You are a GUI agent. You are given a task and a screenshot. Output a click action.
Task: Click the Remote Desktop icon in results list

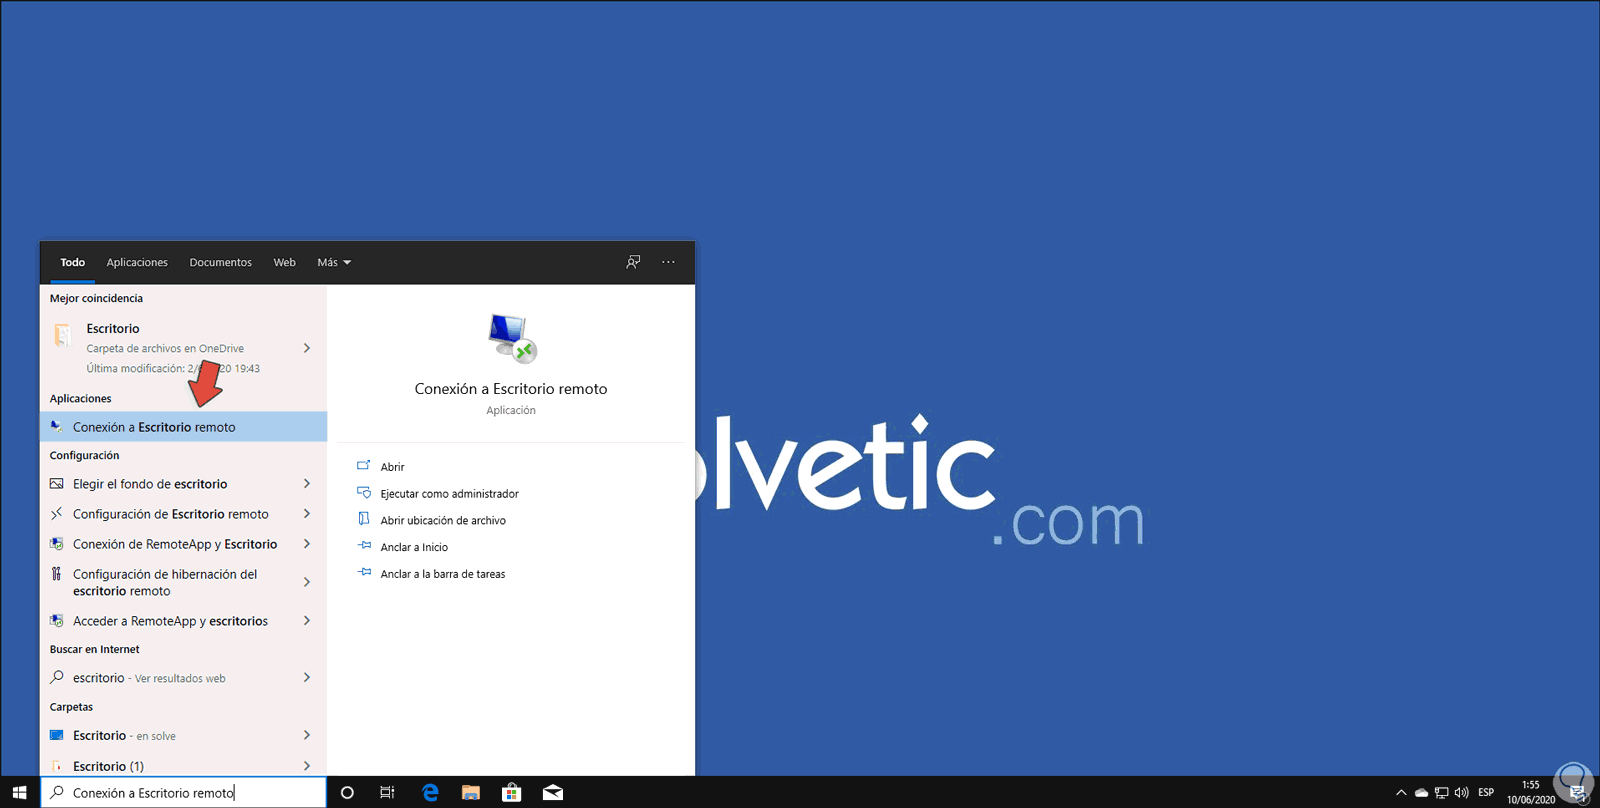(57, 427)
